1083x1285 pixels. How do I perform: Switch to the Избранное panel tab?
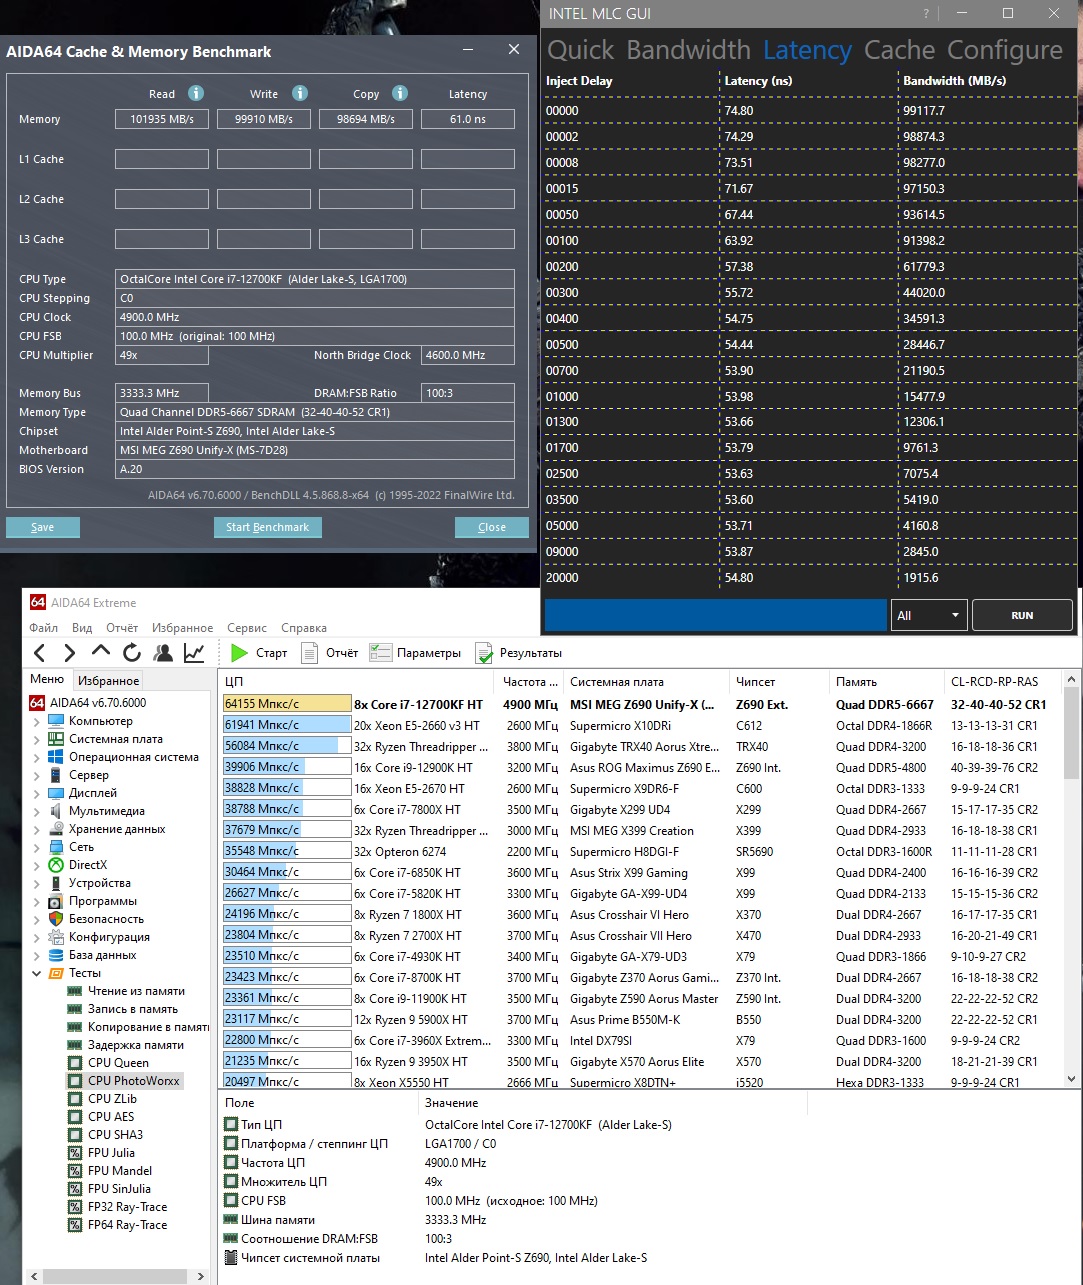click(x=108, y=680)
